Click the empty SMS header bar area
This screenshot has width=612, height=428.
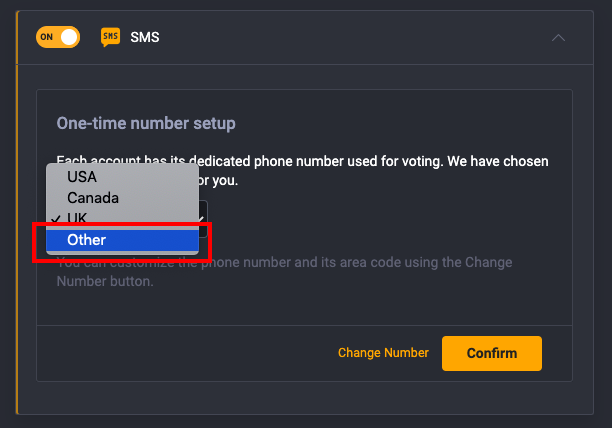(351, 37)
